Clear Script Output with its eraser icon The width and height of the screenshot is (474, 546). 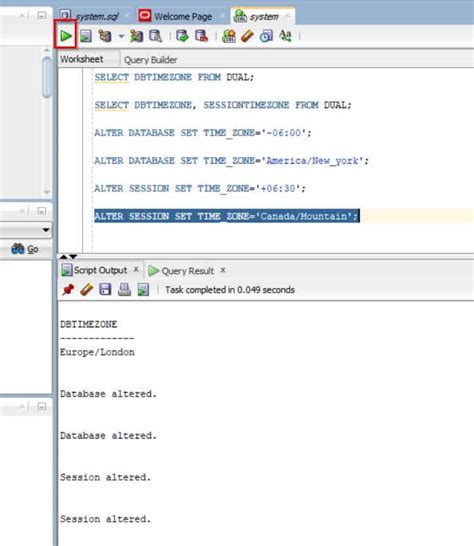coord(87,289)
